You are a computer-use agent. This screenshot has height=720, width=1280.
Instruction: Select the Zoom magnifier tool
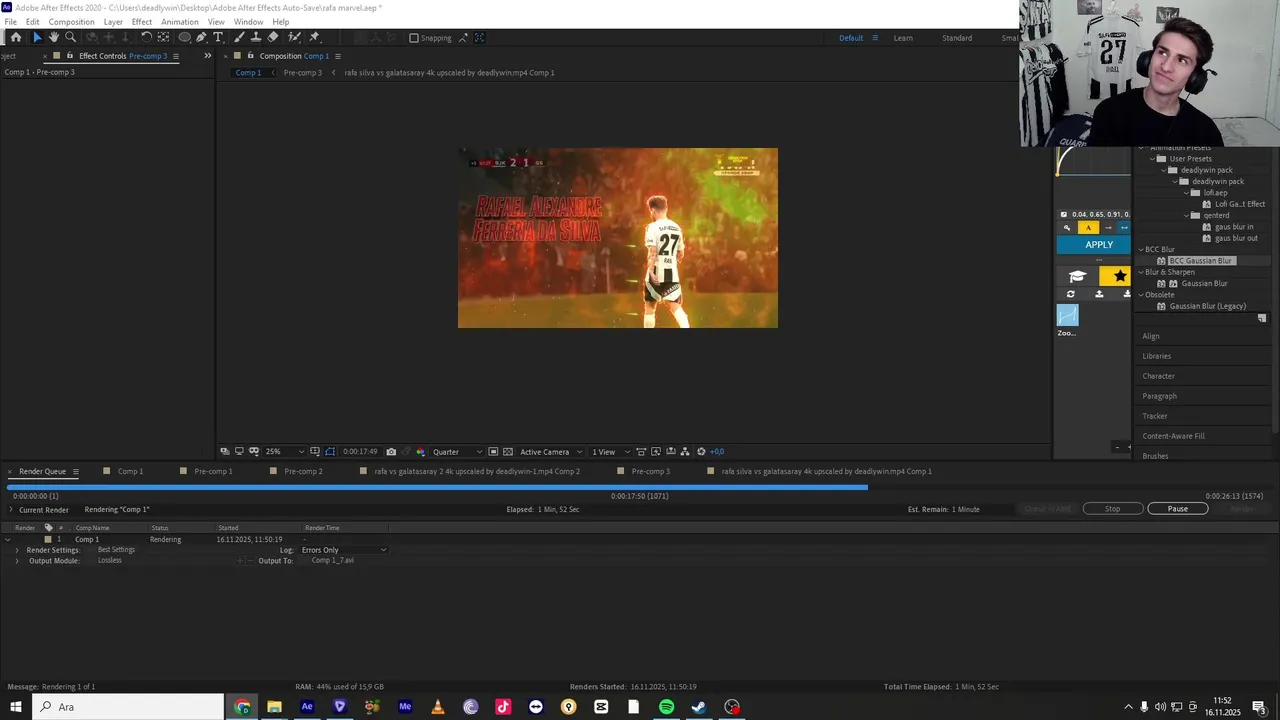(70, 38)
